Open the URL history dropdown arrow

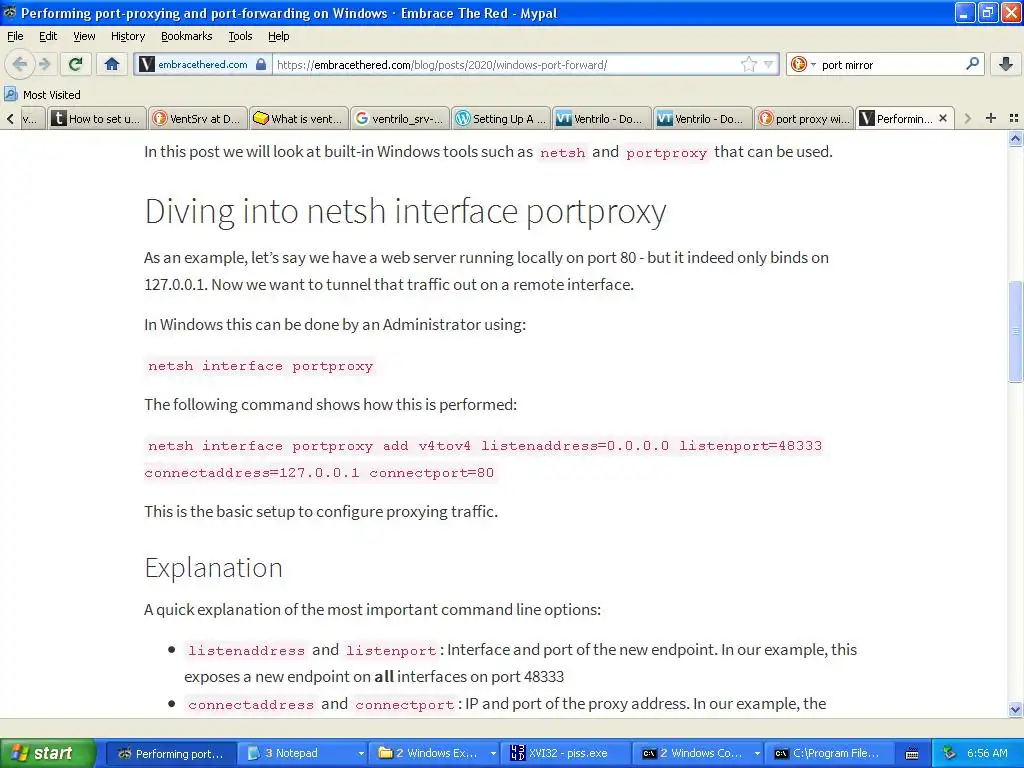click(x=769, y=64)
